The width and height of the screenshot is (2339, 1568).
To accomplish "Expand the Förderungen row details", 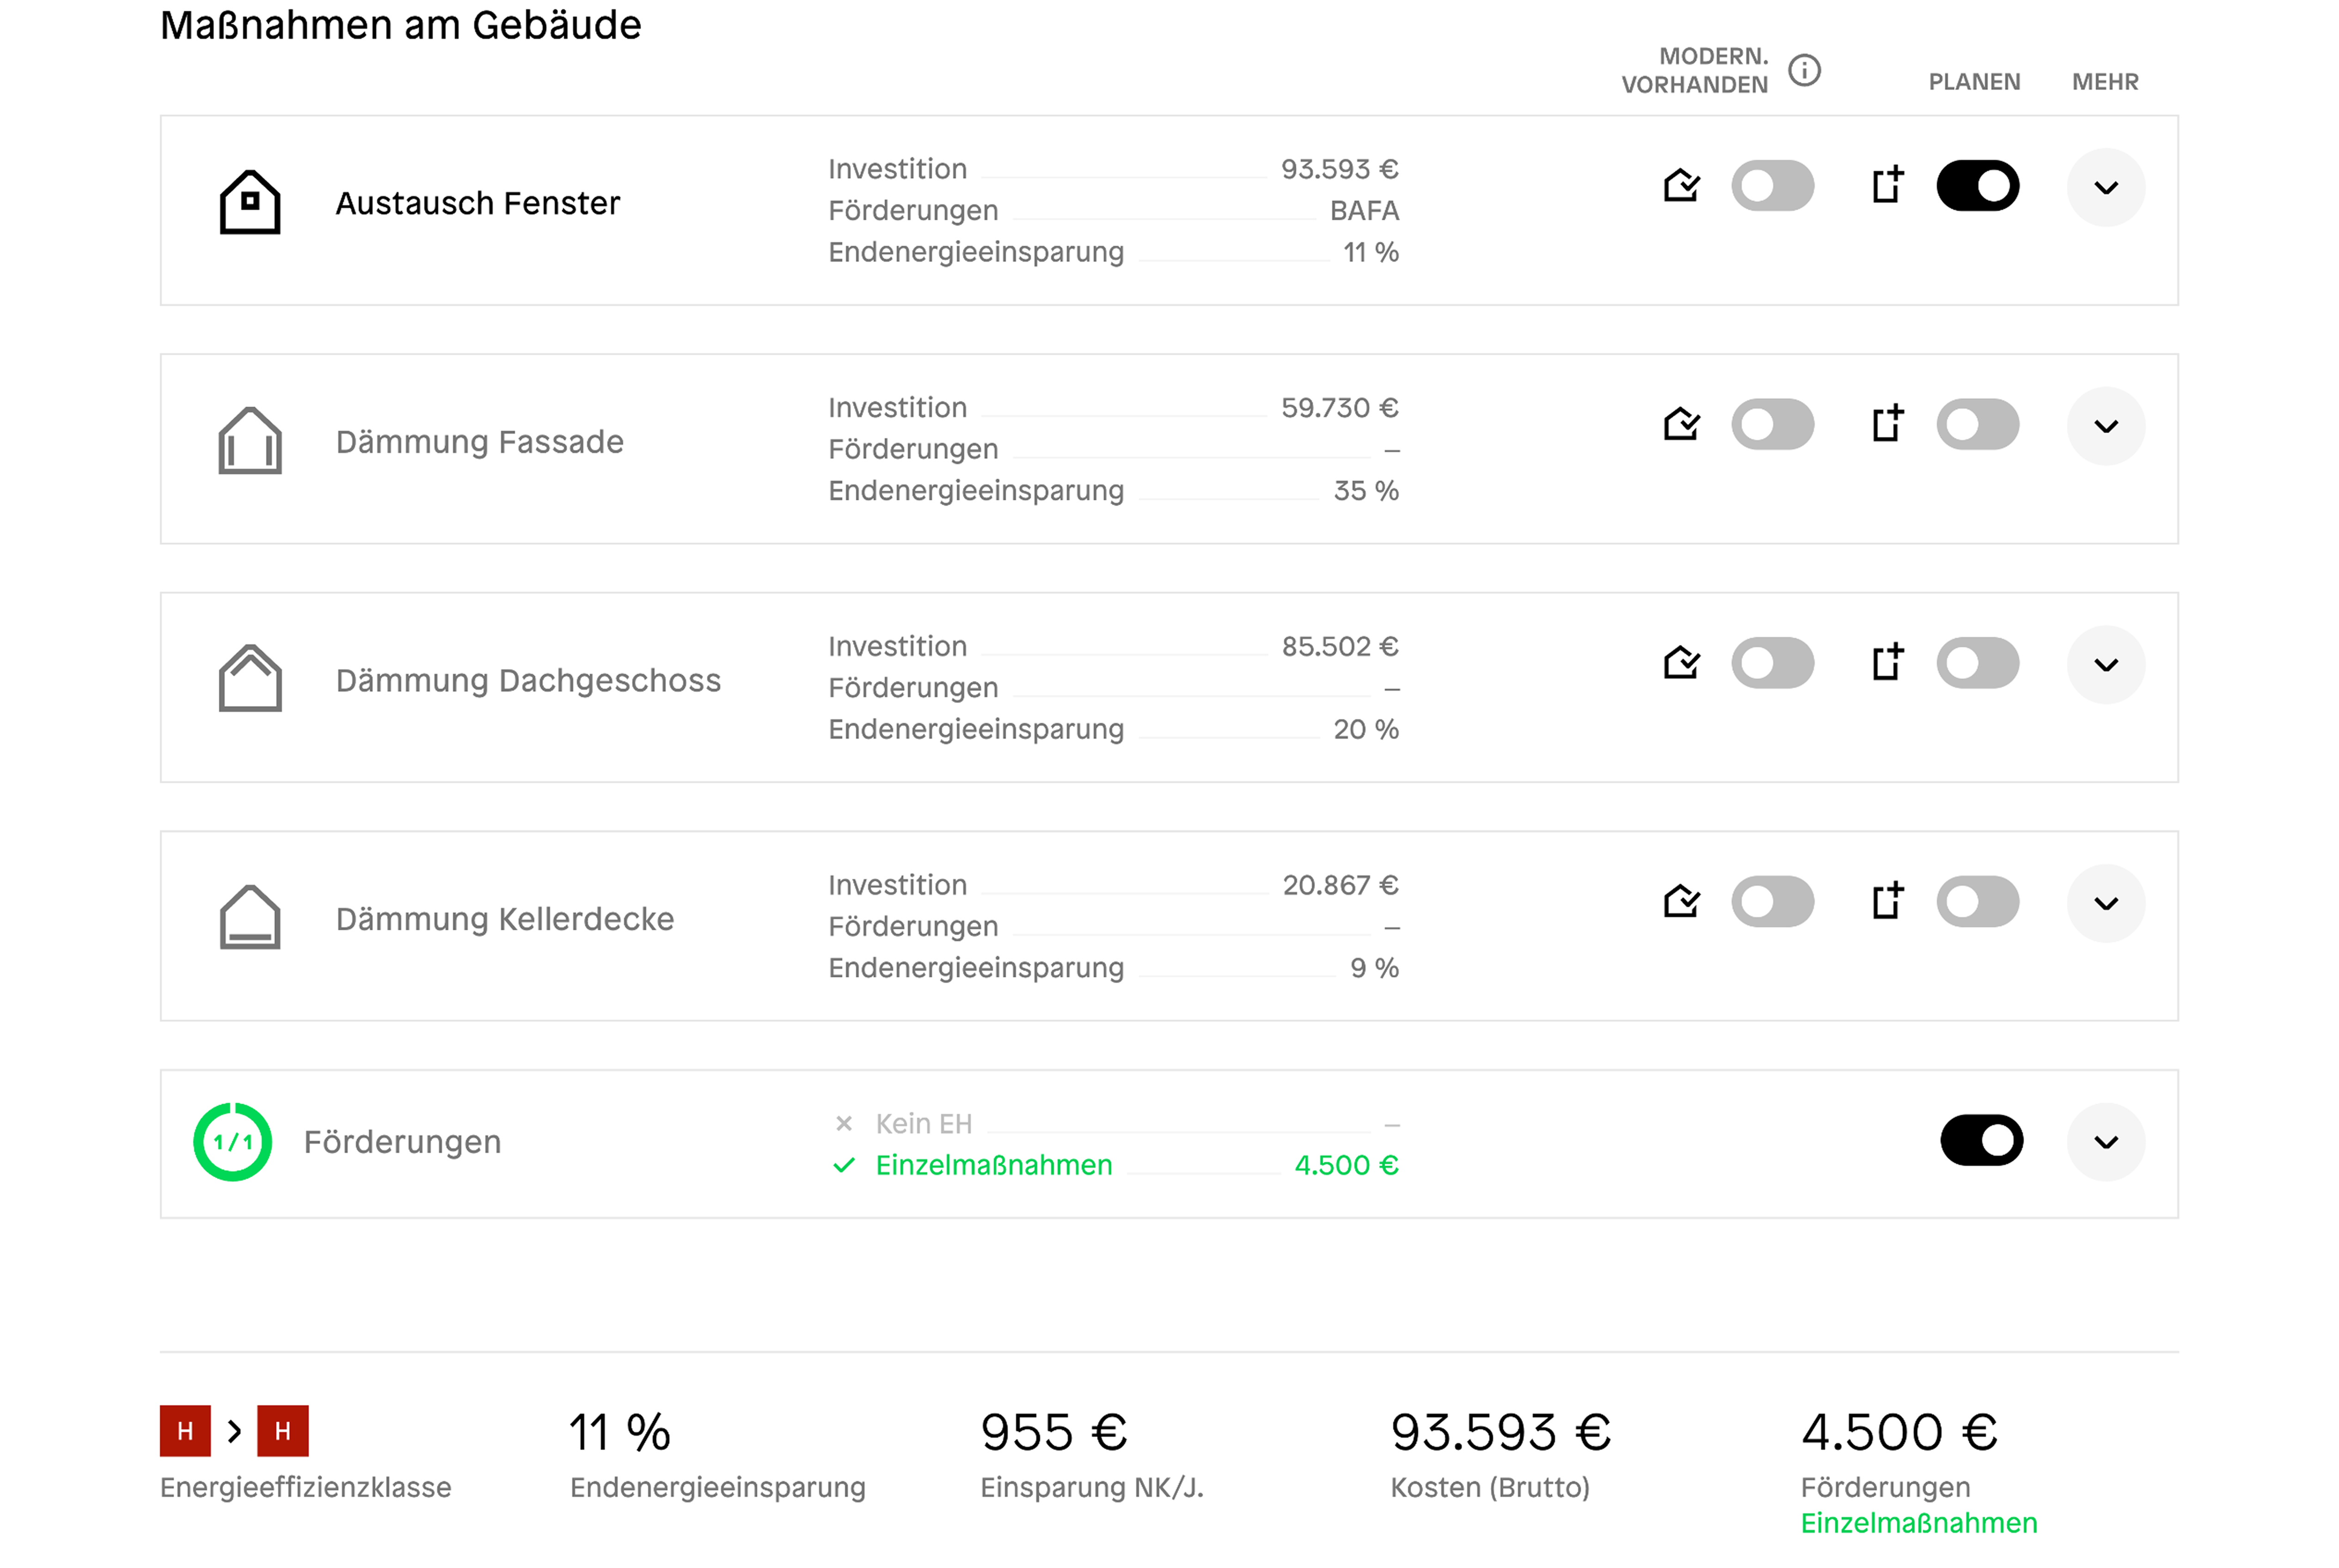I will pos(2105,1142).
